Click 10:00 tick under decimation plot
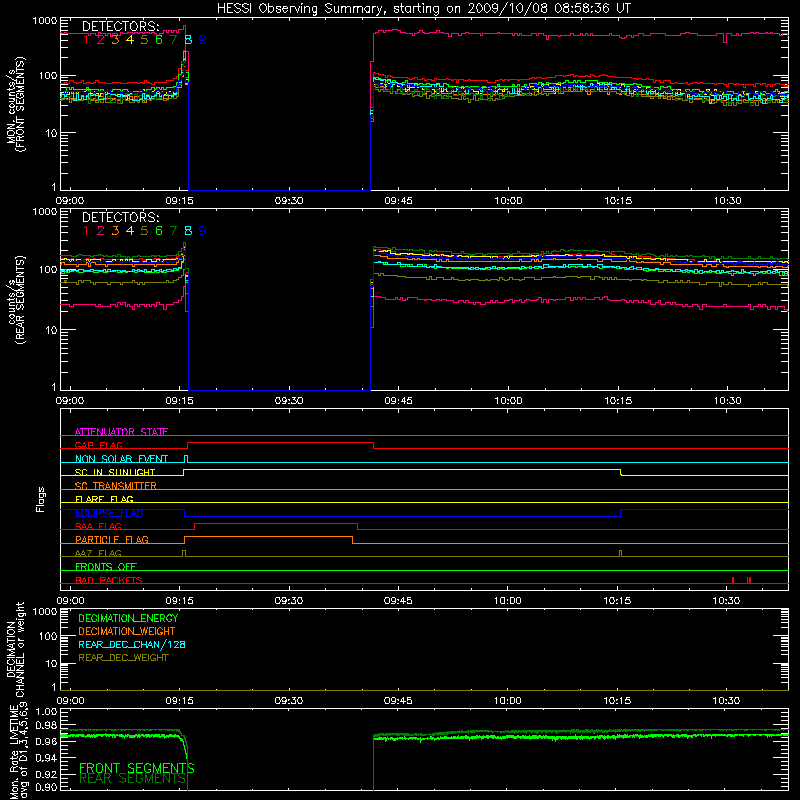800x800 pixels. point(508,701)
